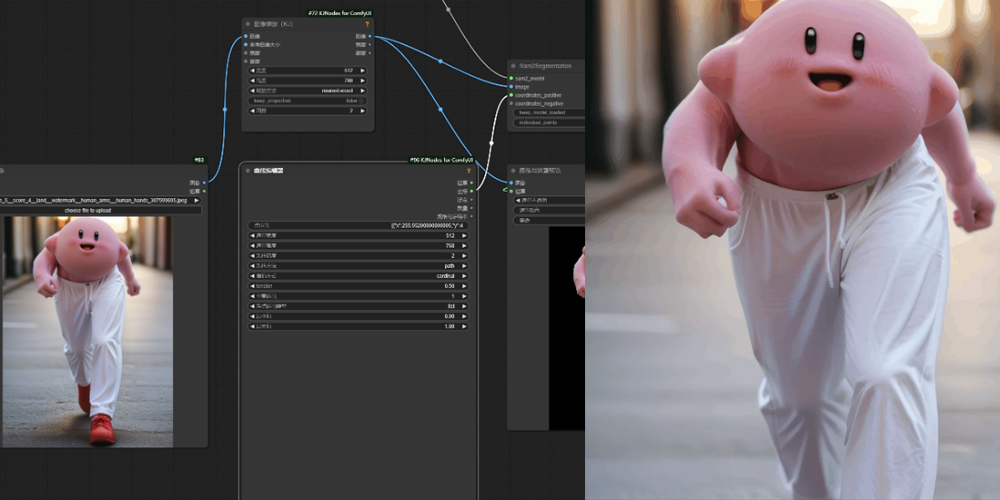
Task: Open the cardinal interpolation dropdown
Action: [358, 276]
